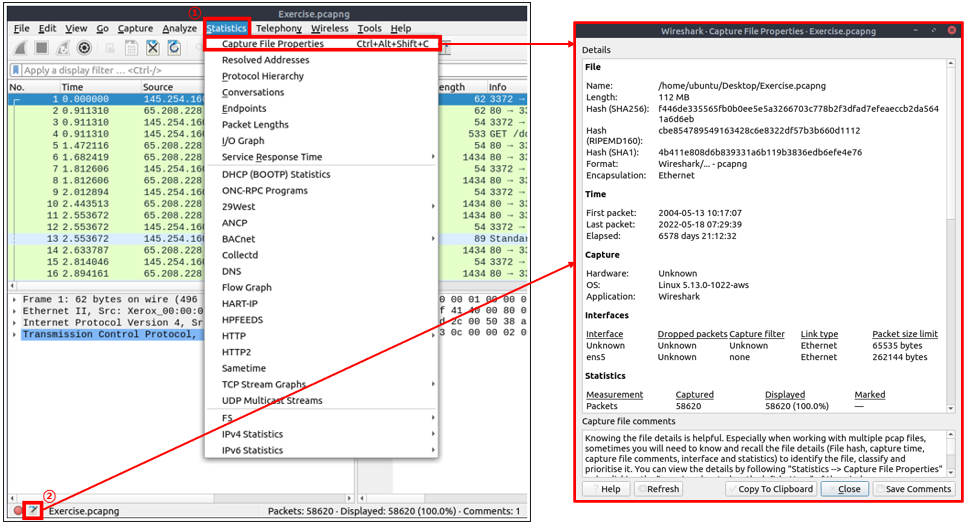Open the Service Response Time submenu
The height and width of the screenshot is (526, 975).
pos(321,157)
